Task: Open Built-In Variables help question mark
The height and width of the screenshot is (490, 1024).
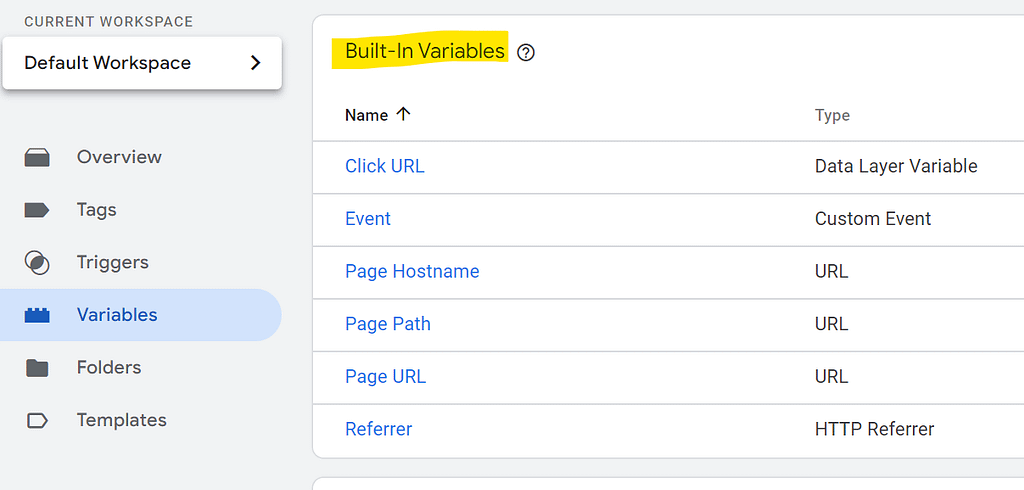Action: click(526, 52)
